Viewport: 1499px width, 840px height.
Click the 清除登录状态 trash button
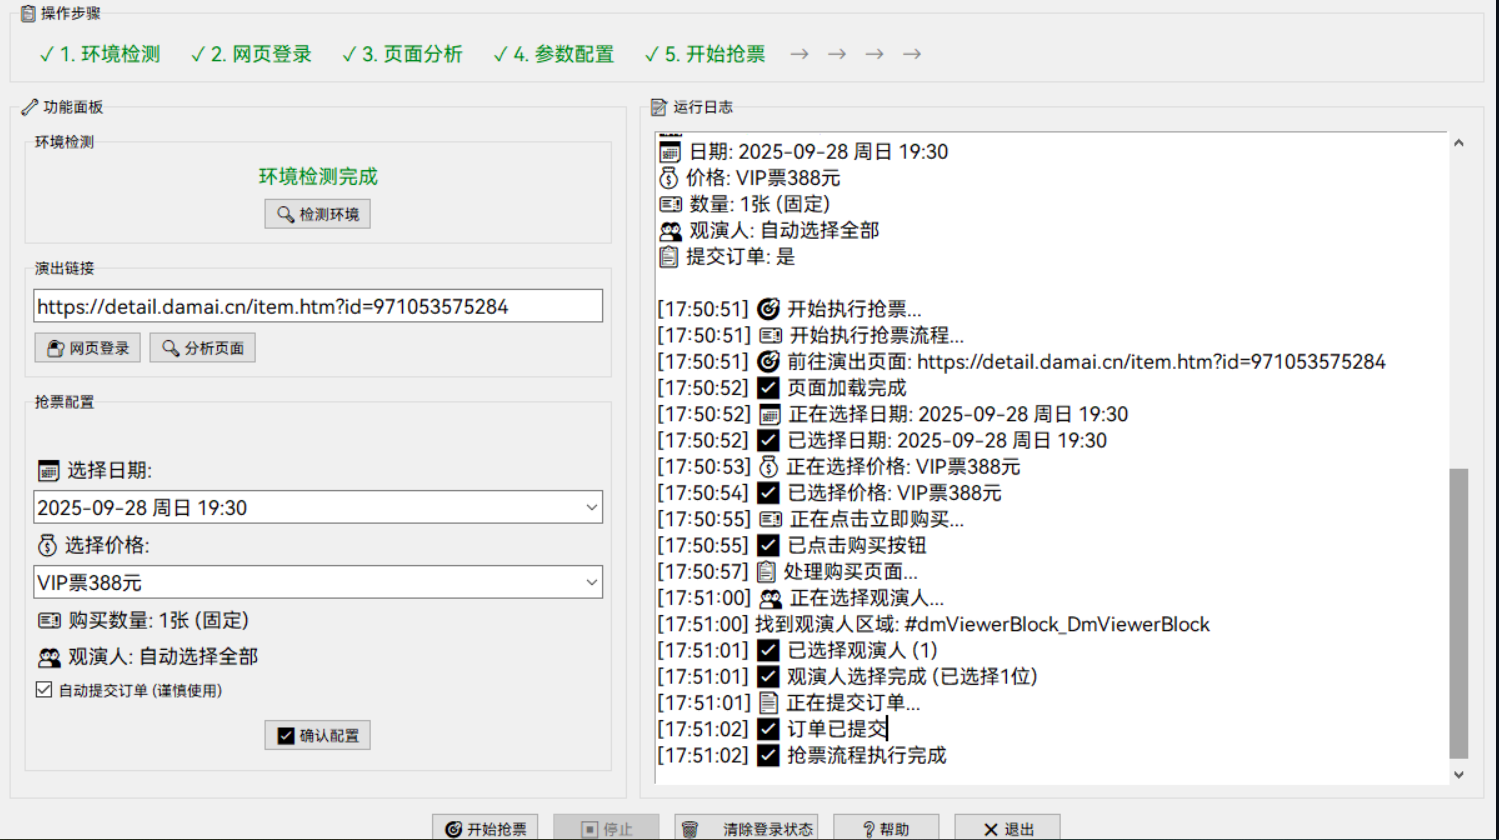click(x=746, y=828)
